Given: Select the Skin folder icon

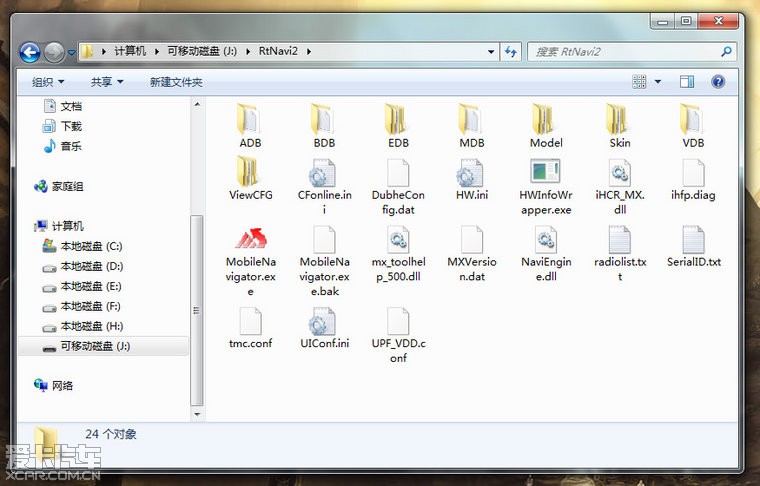Looking at the screenshot, I should tap(618, 119).
